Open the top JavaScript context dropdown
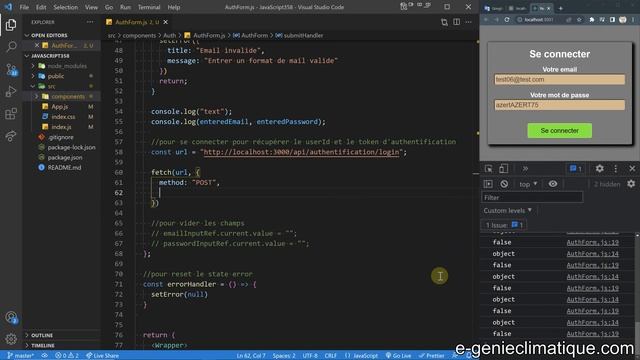 point(528,184)
